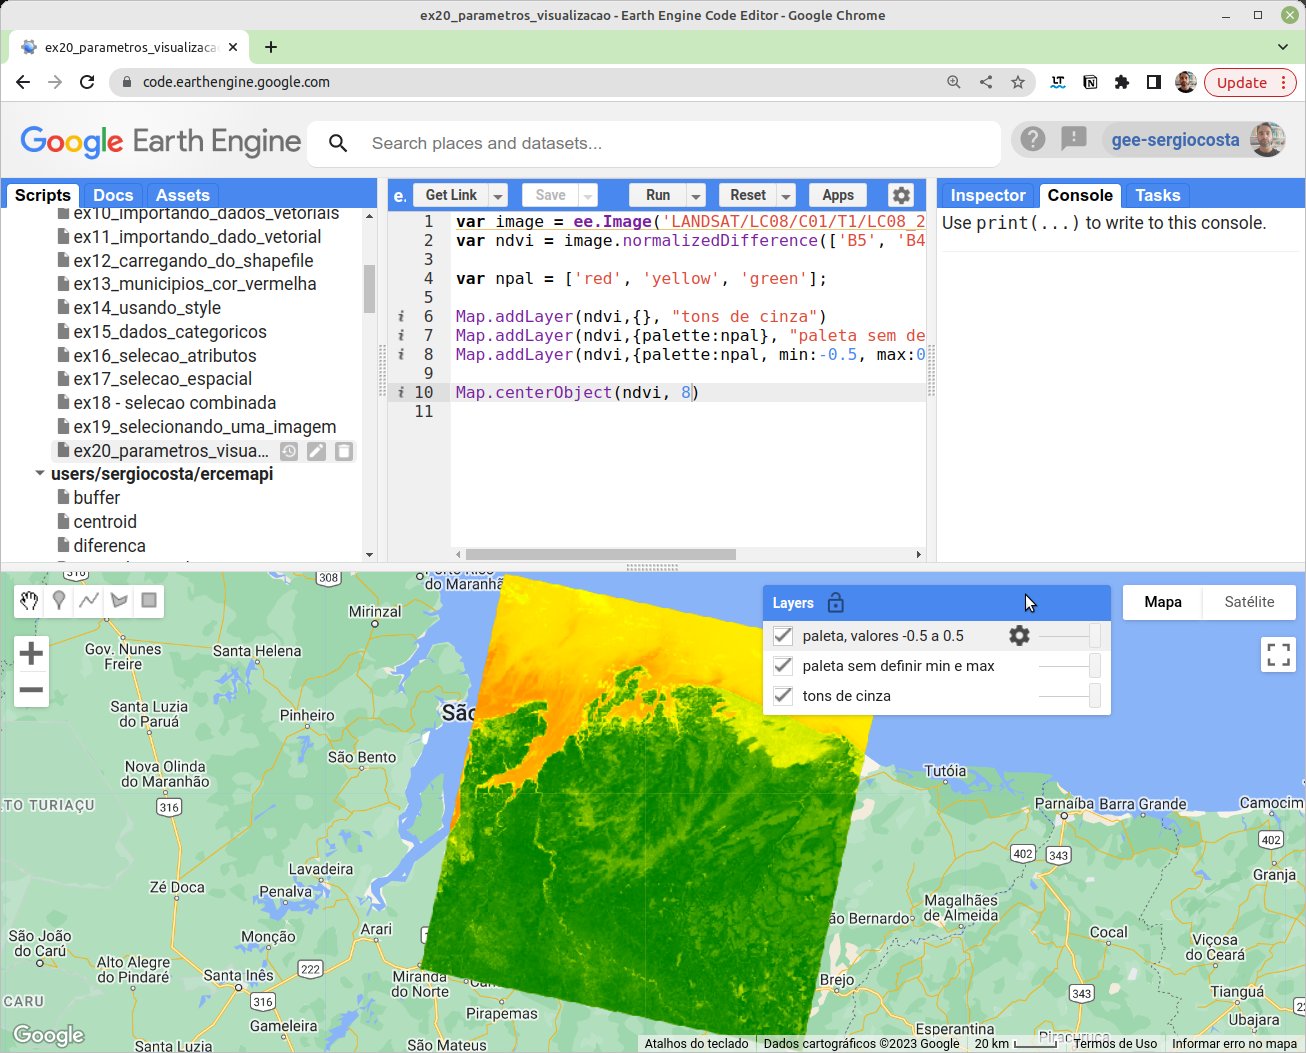
Task: Rename the ex20_parametros_visualizacao script
Action: coord(316,451)
